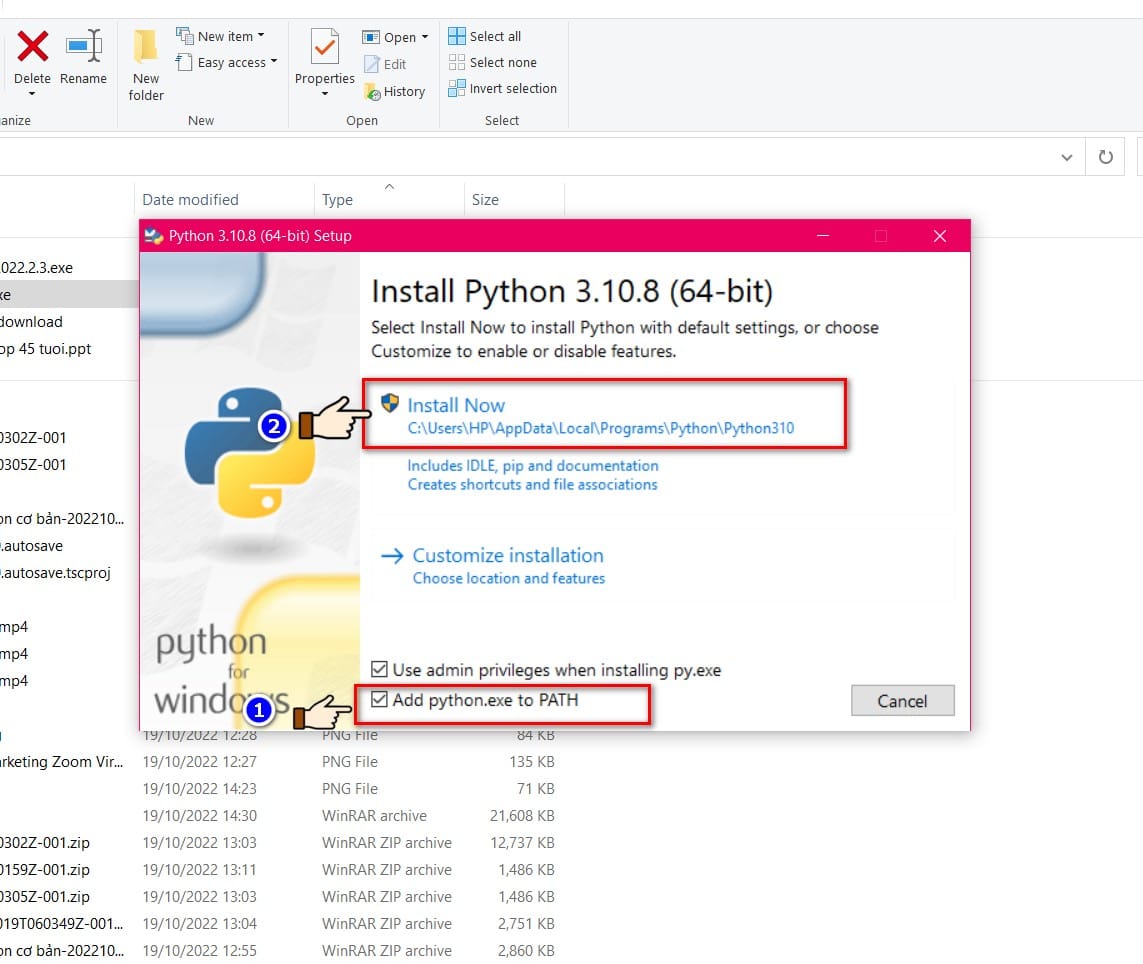This screenshot has height=964, width=1143.
Task: Click Select all in ribbon
Action: (485, 36)
